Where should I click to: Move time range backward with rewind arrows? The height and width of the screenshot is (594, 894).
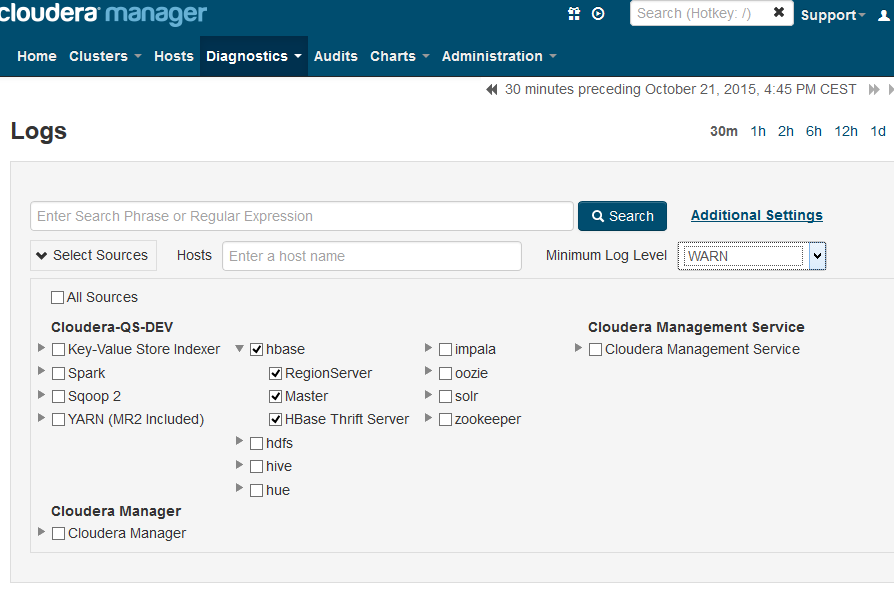[492, 90]
